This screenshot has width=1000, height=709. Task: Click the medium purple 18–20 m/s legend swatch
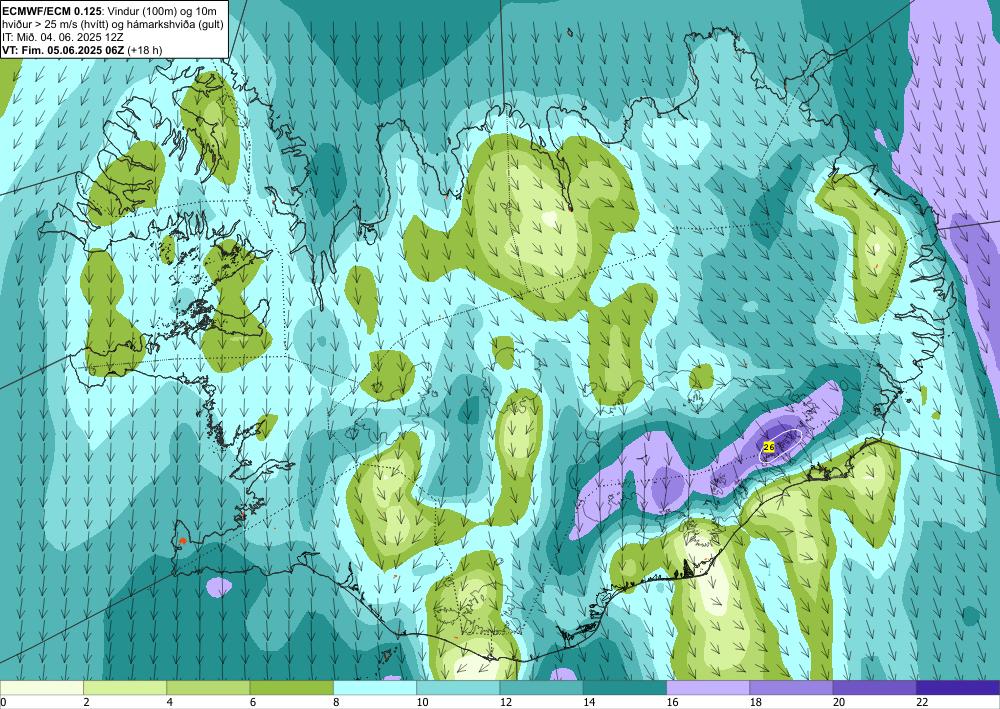pyautogui.click(x=791, y=687)
